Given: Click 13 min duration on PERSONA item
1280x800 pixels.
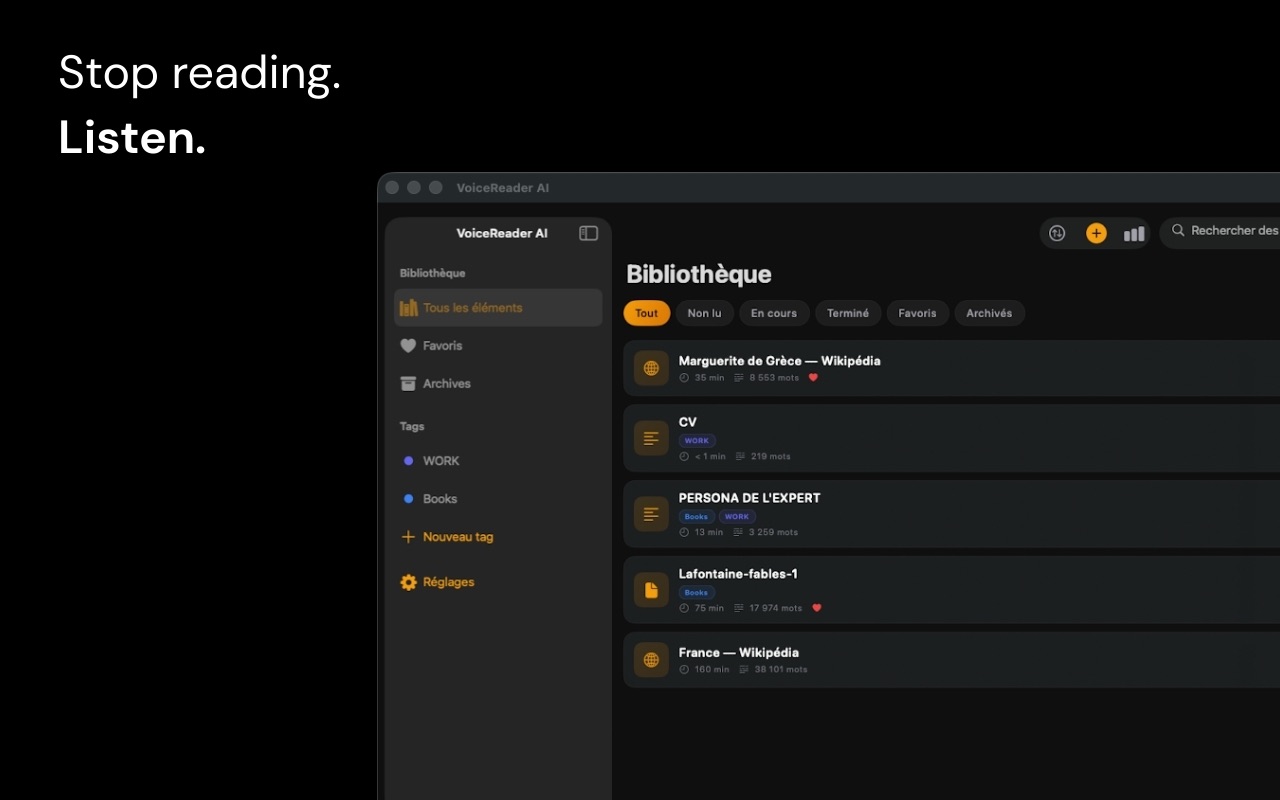Looking at the screenshot, I should point(708,533).
